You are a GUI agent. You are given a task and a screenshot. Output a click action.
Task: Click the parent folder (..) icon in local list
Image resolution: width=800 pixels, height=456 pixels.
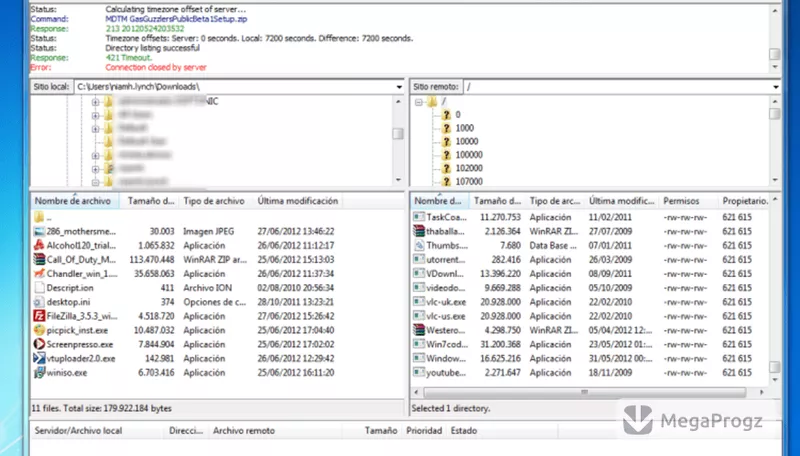point(39,217)
